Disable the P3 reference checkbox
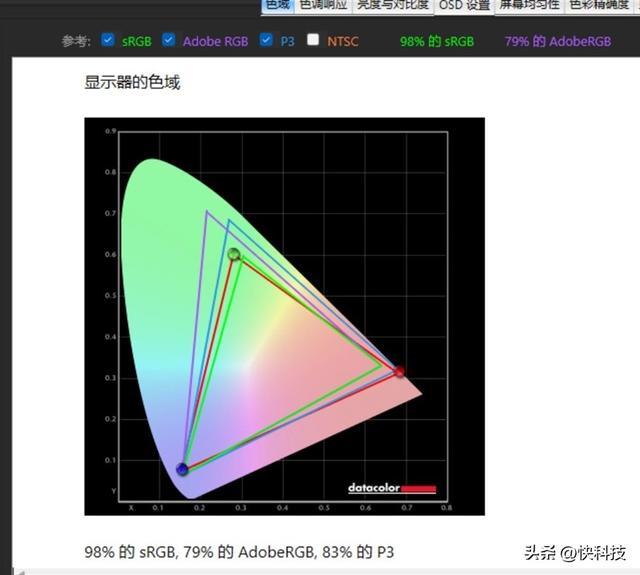Image resolution: width=640 pixels, height=575 pixels. (x=266, y=40)
